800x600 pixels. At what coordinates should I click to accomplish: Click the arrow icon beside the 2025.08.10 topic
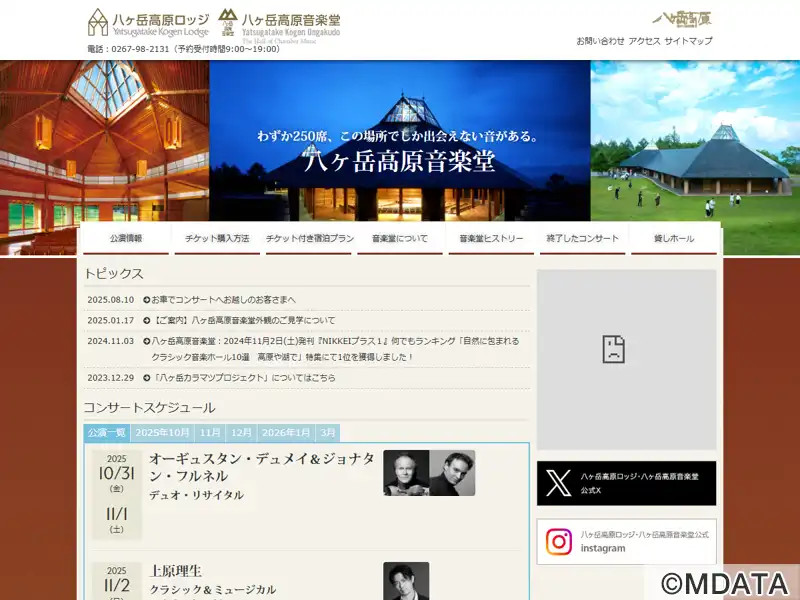pyautogui.click(x=146, y=300)
